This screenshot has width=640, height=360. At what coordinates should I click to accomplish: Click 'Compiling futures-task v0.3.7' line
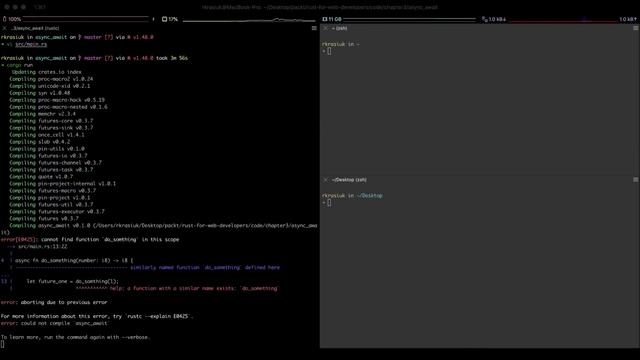click(x=51, y=170)
